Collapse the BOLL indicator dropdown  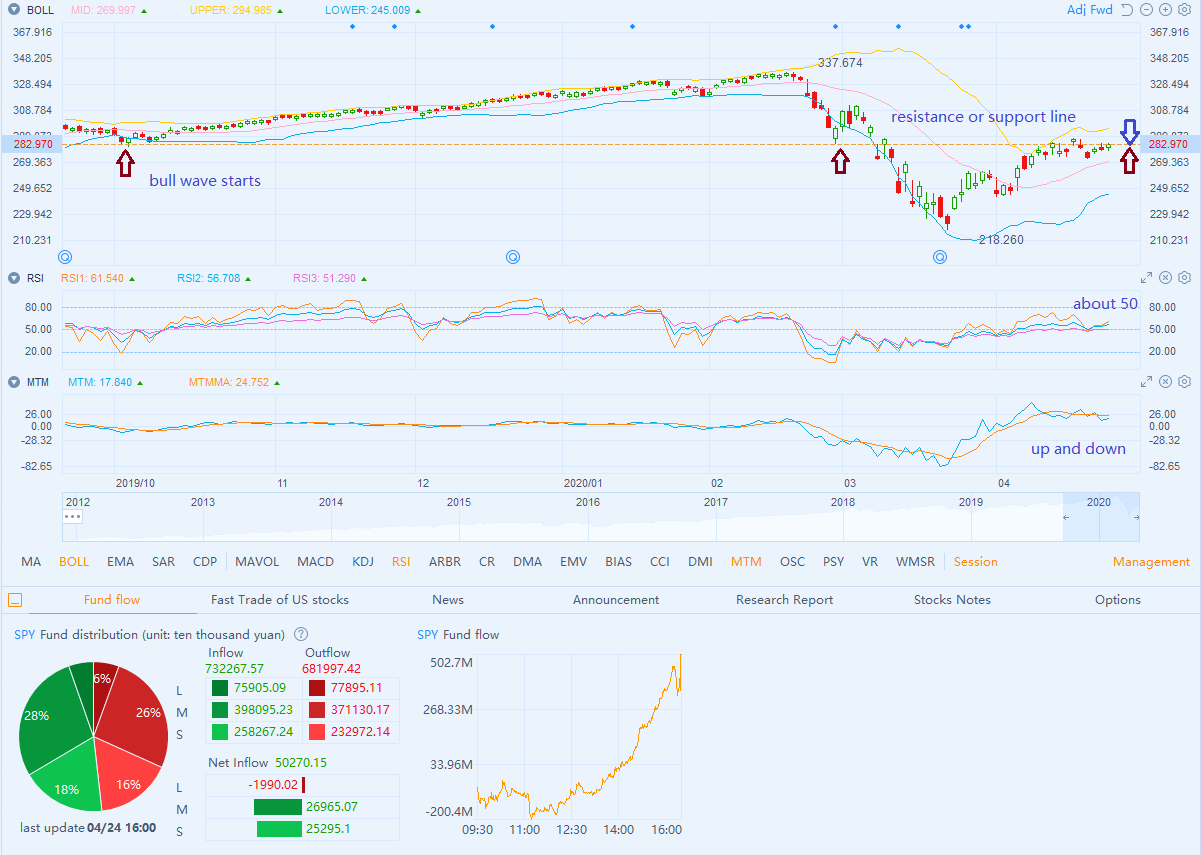[x=14, y=10]
